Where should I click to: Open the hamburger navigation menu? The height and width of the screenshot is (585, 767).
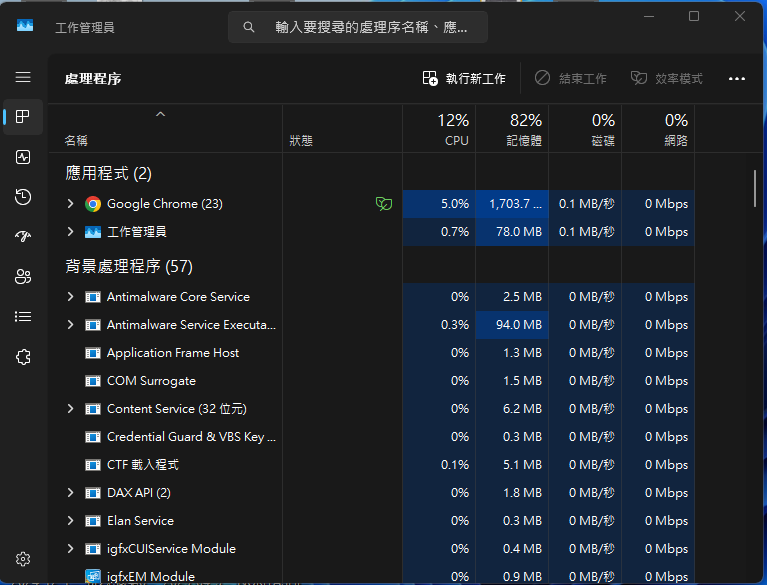(x=23, y=77)
